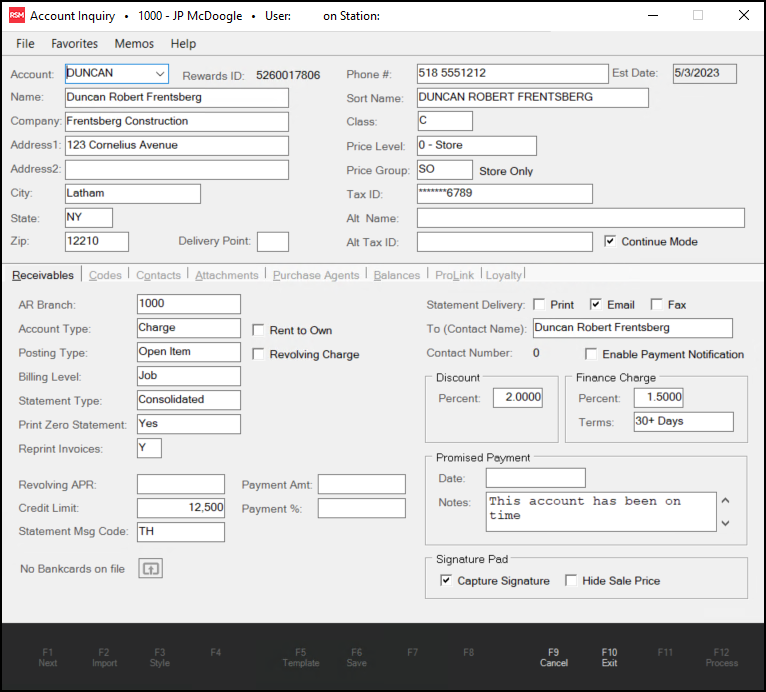The height and width of the screenshot is (692, 766).
Task: Close the Account Inquiry window
Action: click(743, 16)
